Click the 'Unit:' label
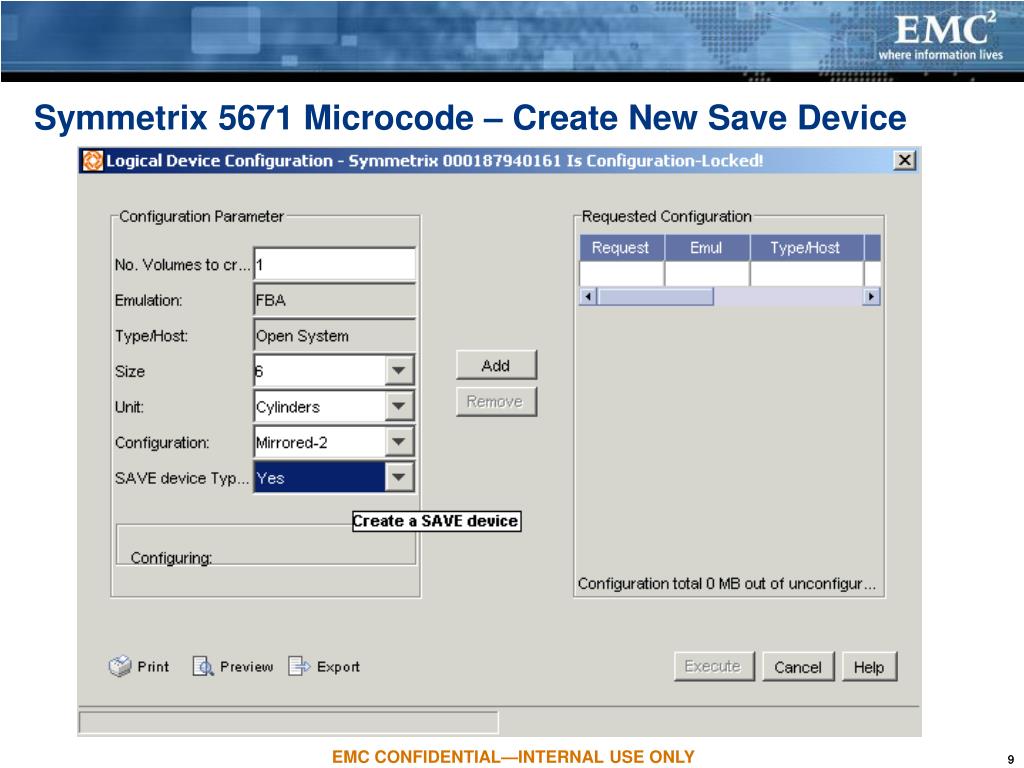Image resolution: width=1024 pixels, height=768 pixels. click(x=129, y=407)
